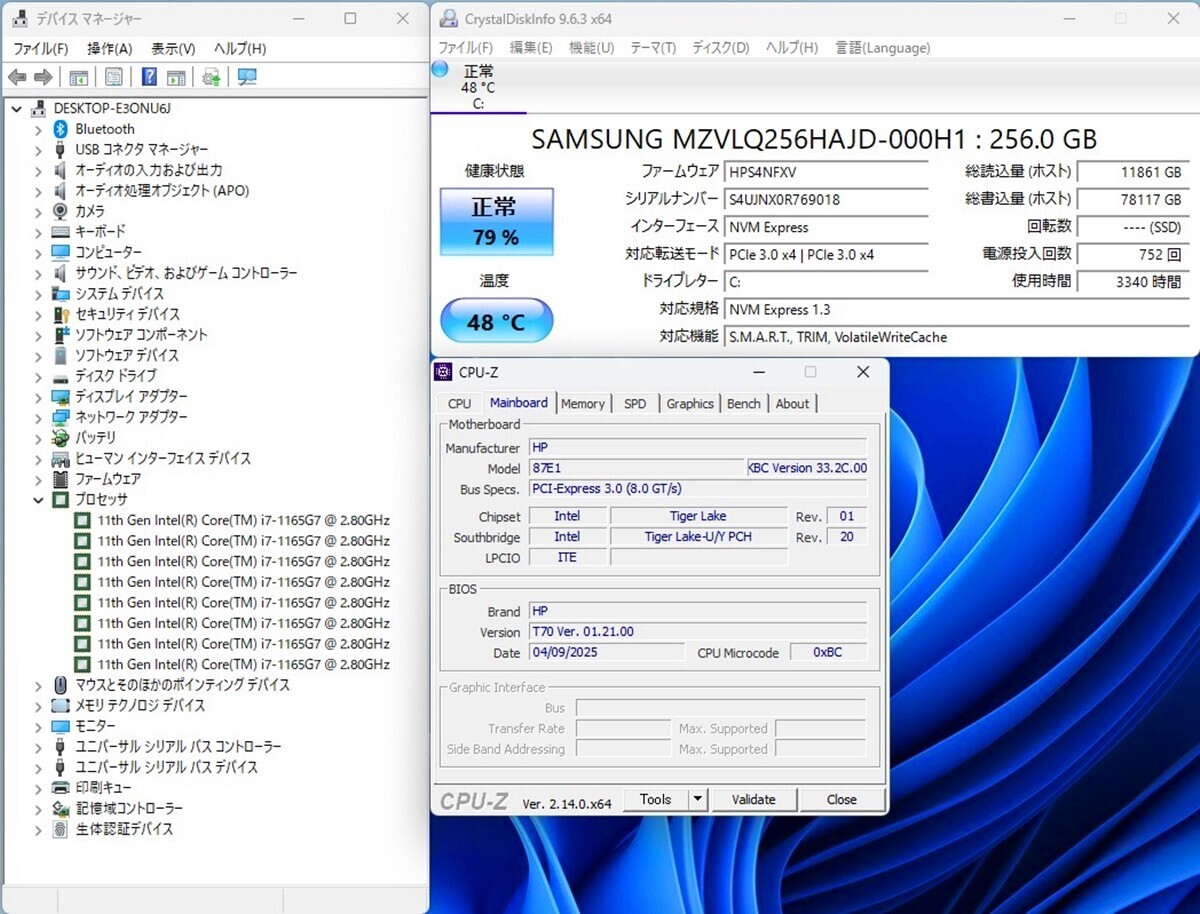This screenshot has height=914, width=1200.
Task: Click the HPS4NFXV firmware field
Action: click(827, 172)
